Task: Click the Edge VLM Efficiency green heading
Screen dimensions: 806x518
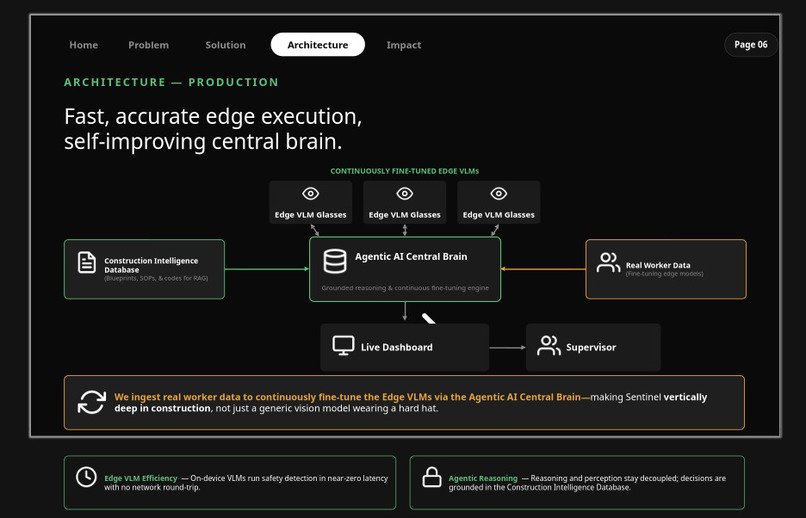Action: [x=140, y=478]
